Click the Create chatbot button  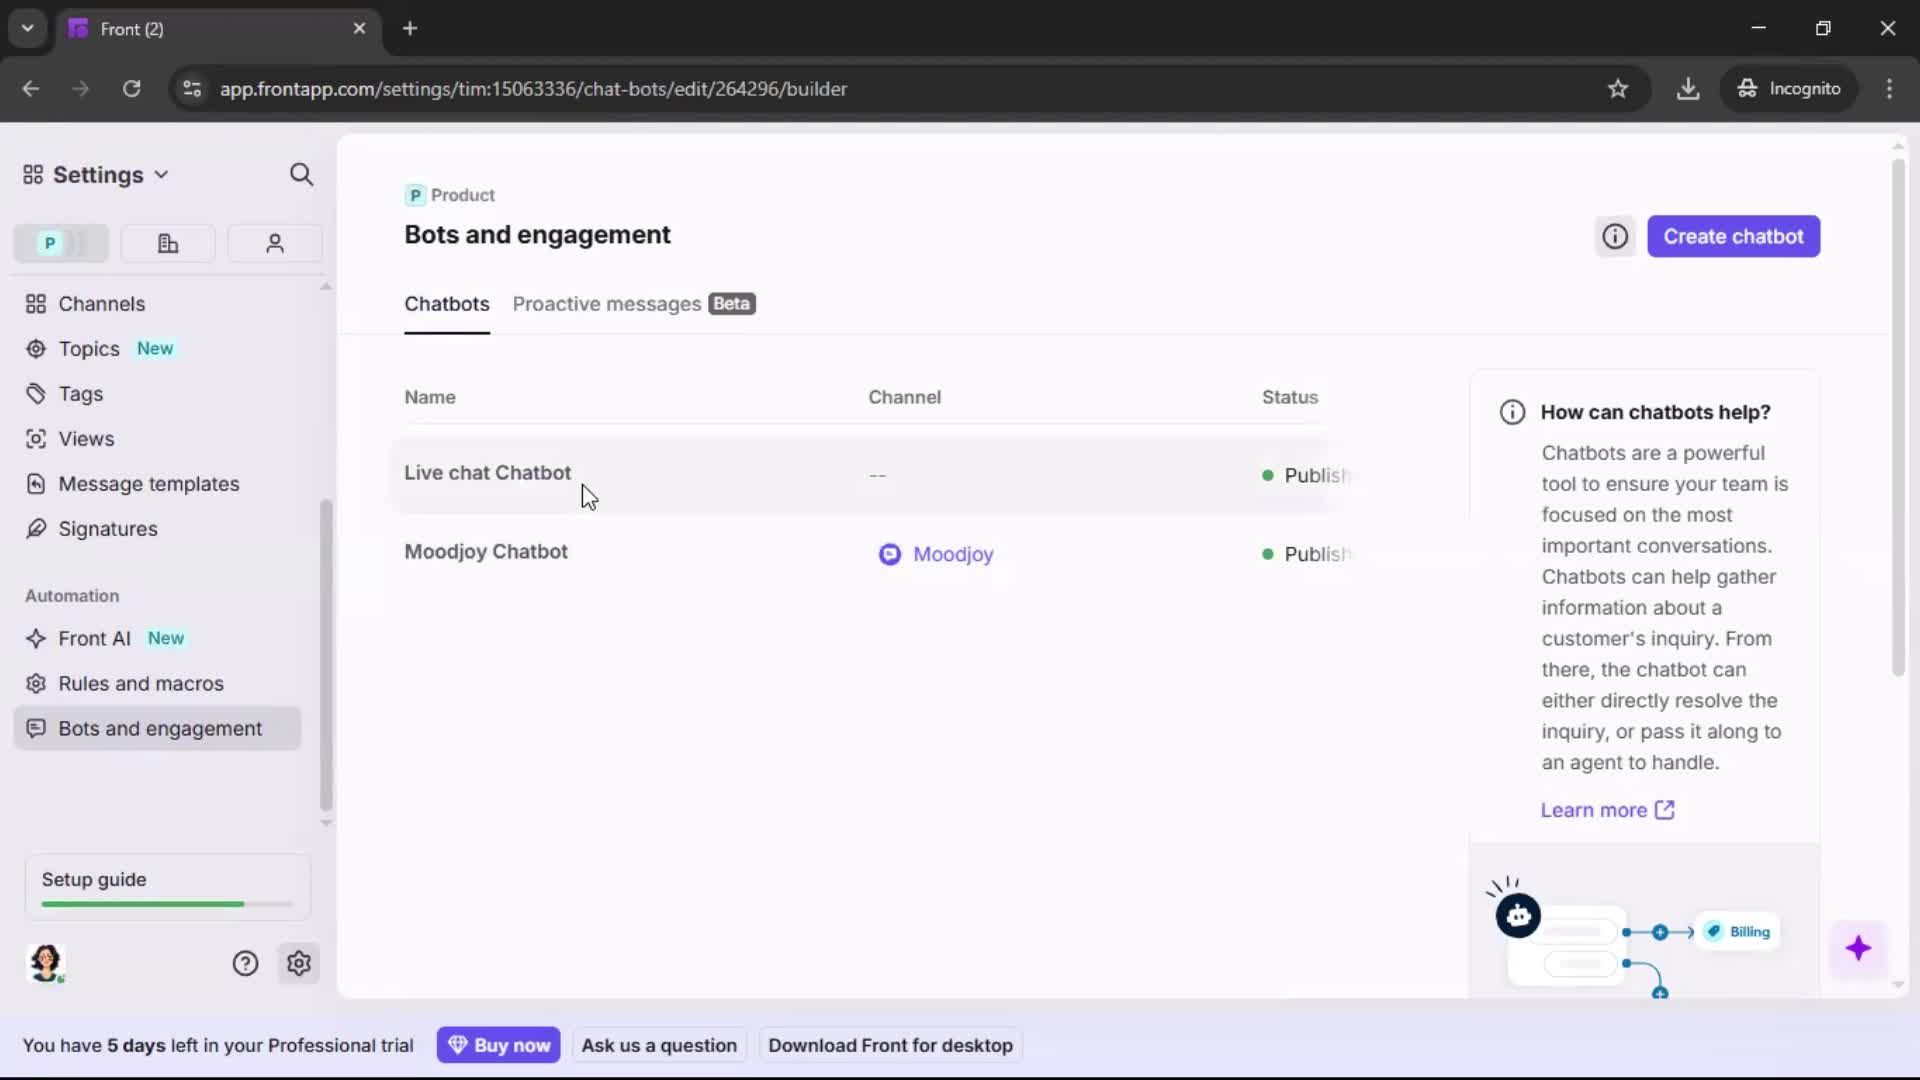click(x=1734, y=236)
